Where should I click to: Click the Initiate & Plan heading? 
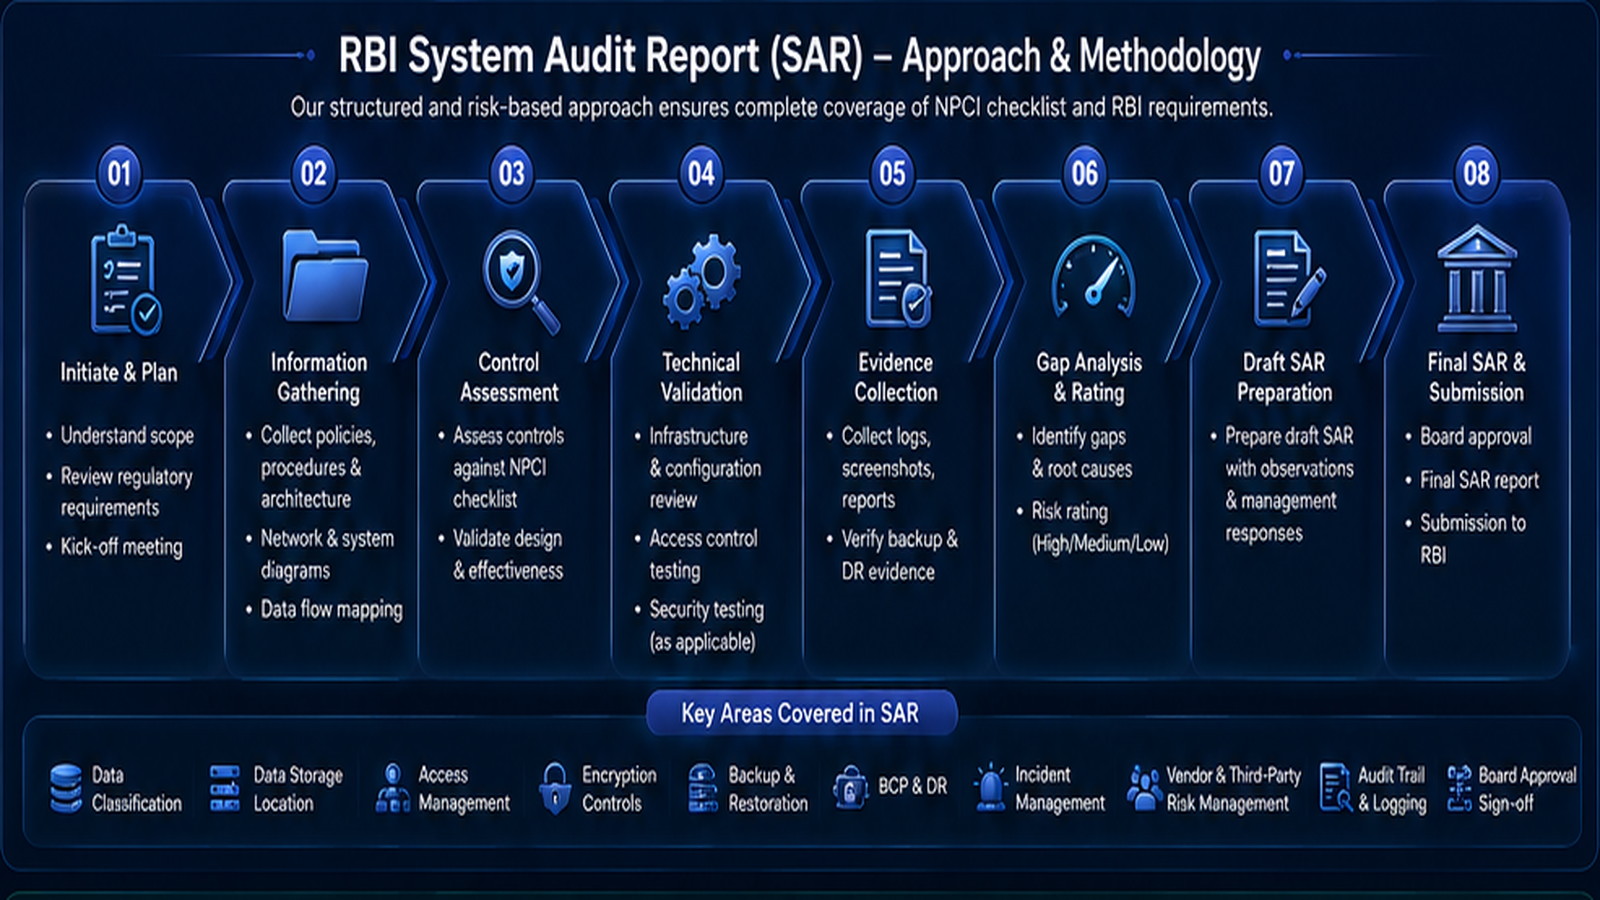click(119, 372)
